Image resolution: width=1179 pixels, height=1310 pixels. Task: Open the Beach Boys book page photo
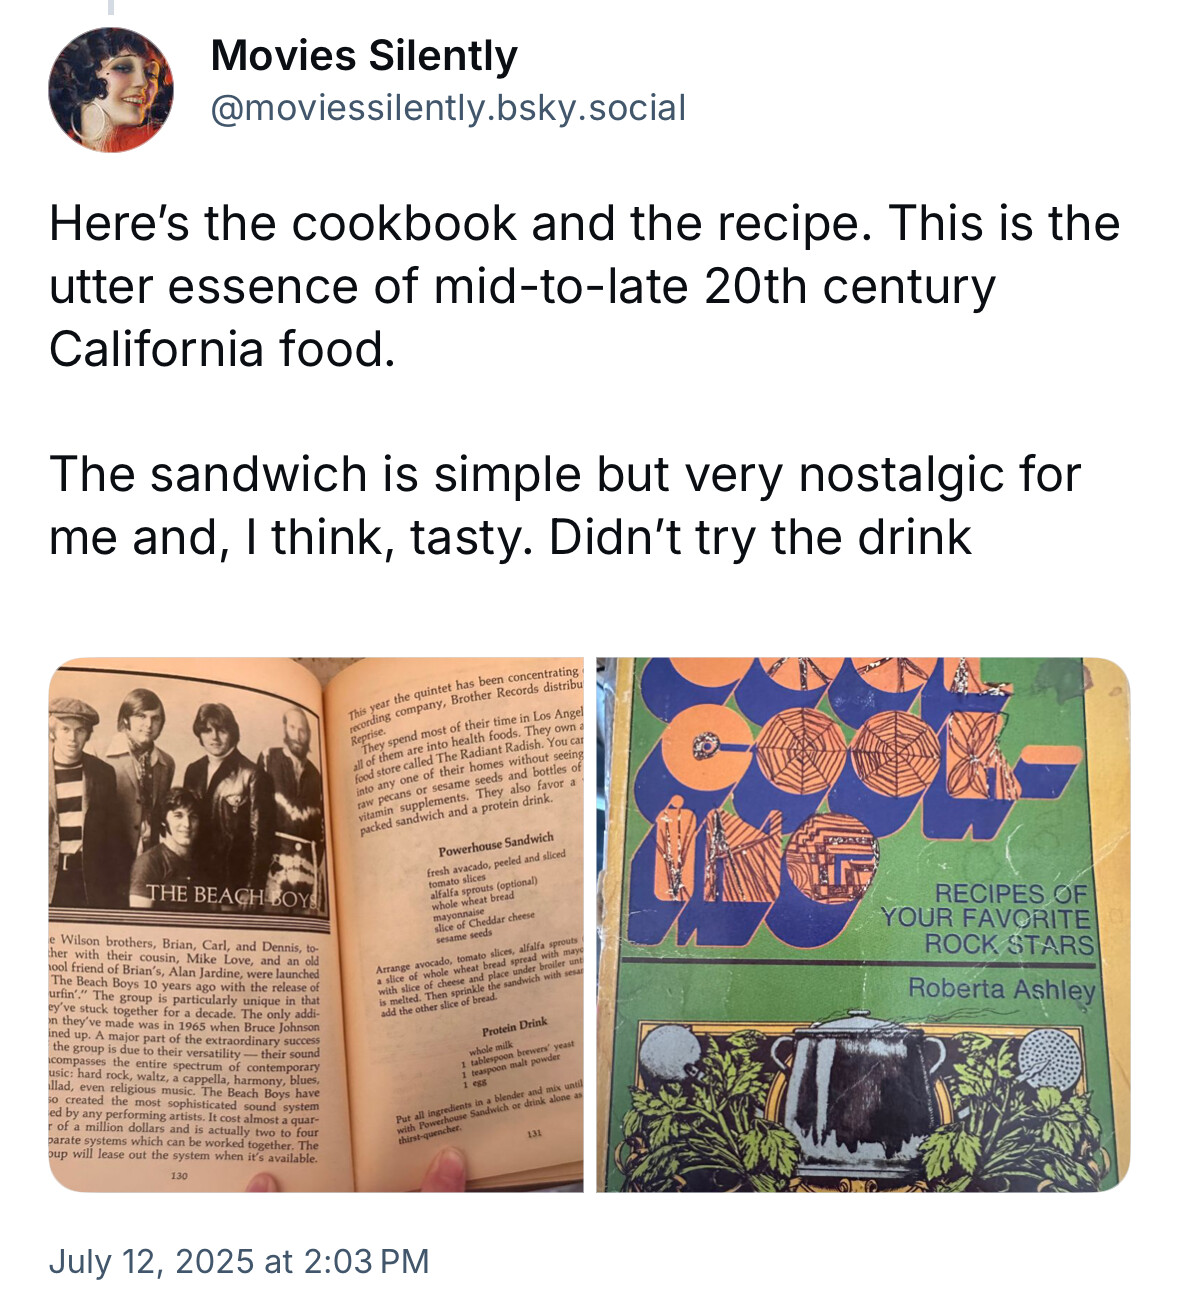(x=316, y=924)
